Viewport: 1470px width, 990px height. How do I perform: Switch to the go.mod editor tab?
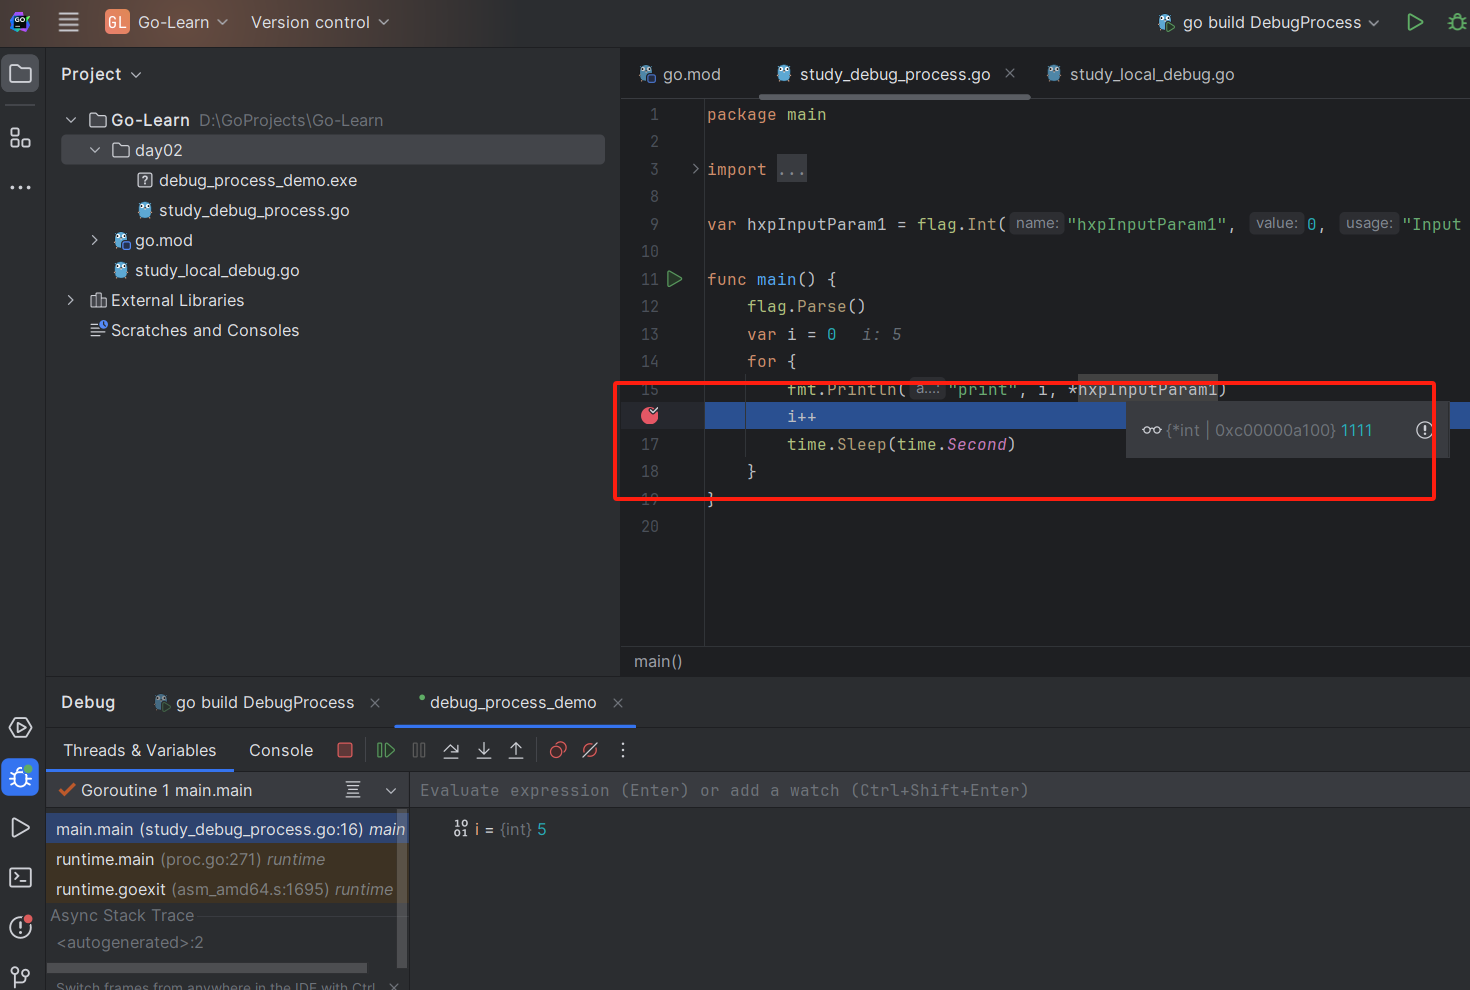[680, 74]
